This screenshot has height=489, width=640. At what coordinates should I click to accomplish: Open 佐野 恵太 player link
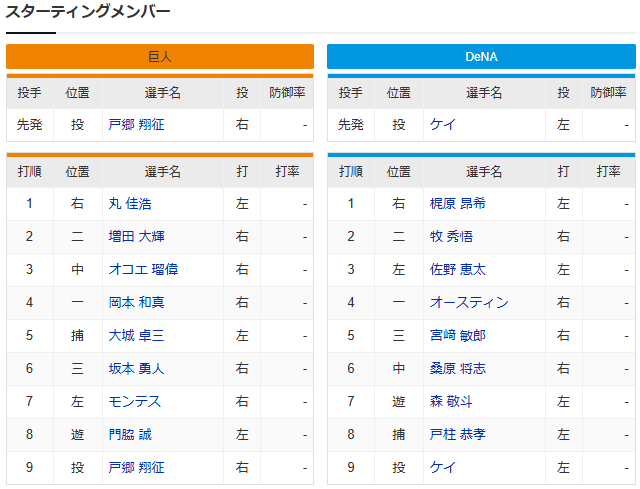point(458,269)
